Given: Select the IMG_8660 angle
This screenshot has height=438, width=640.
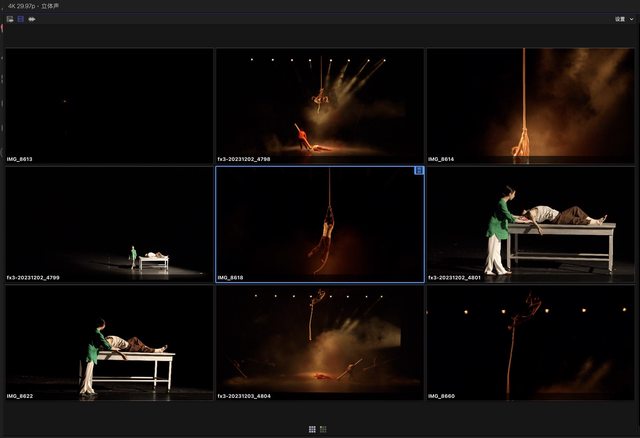Looking at the screenshot, I should click(x=530, y=340).
